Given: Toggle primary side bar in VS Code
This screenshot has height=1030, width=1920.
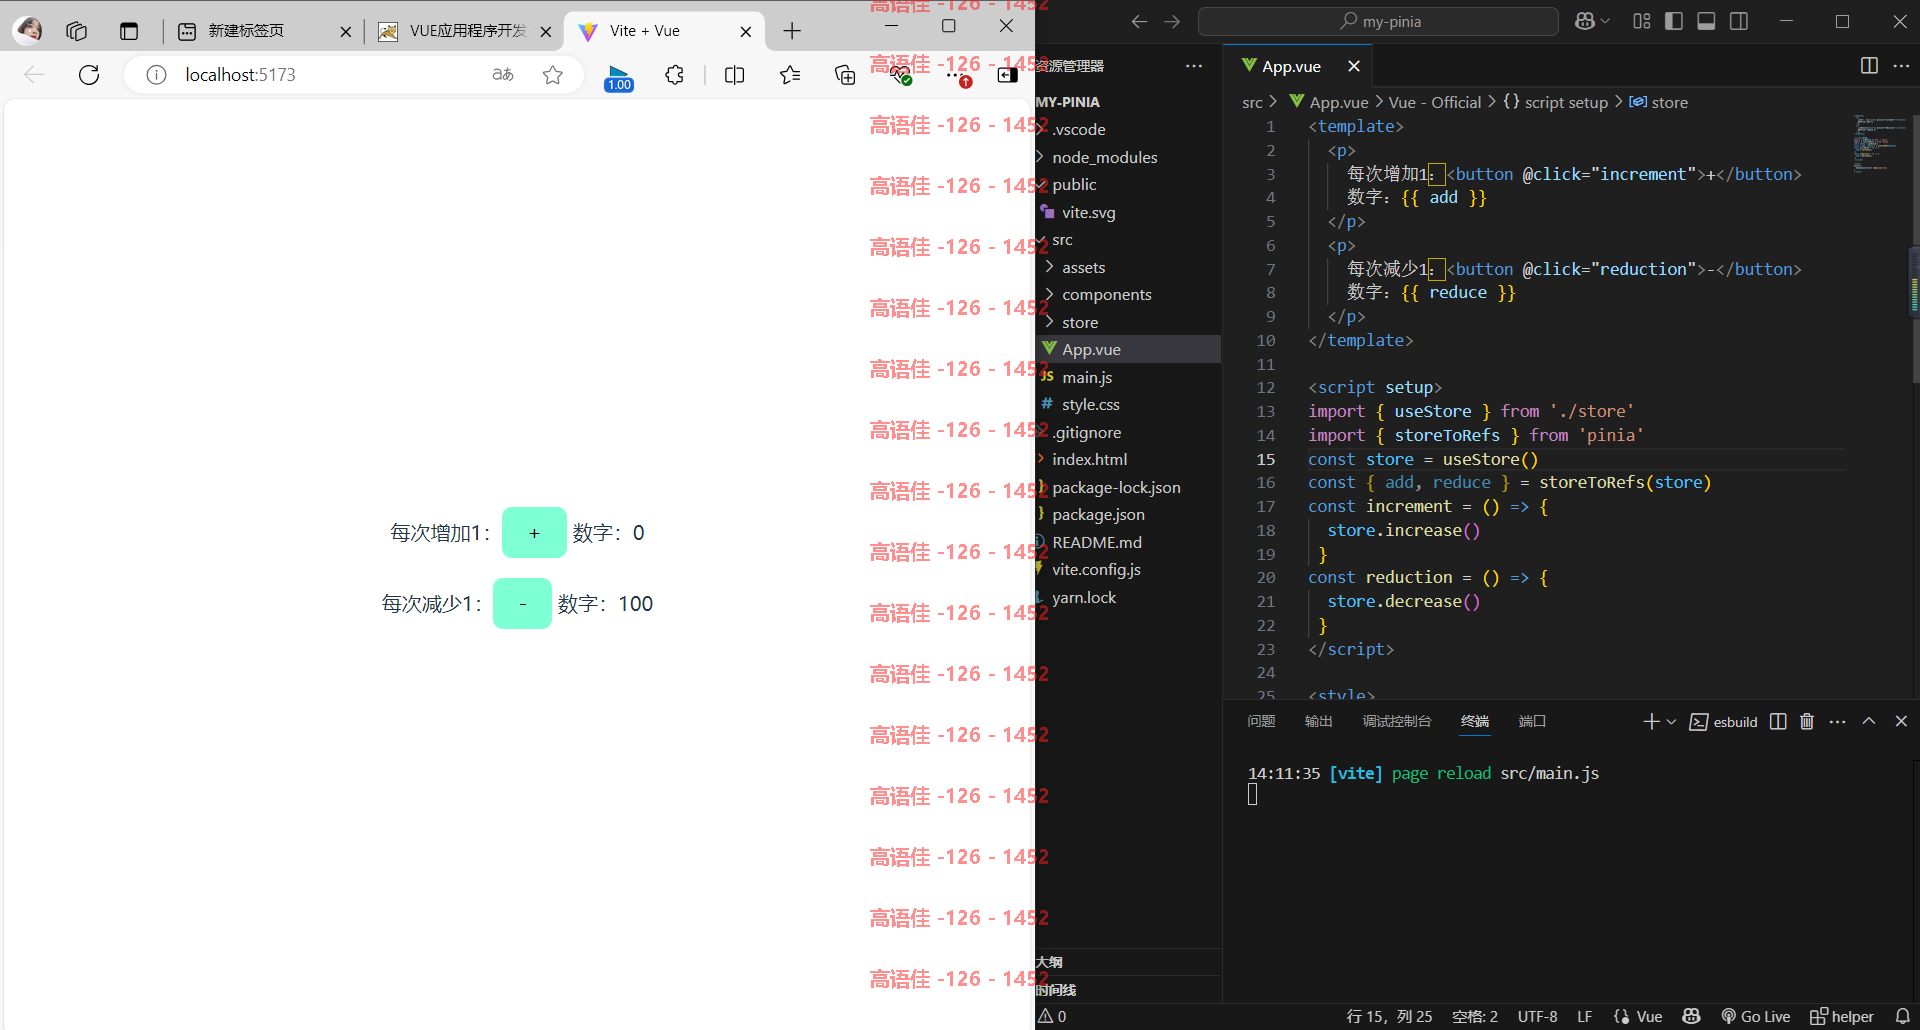Looking at the screenshot, I should click(1674, 21).
